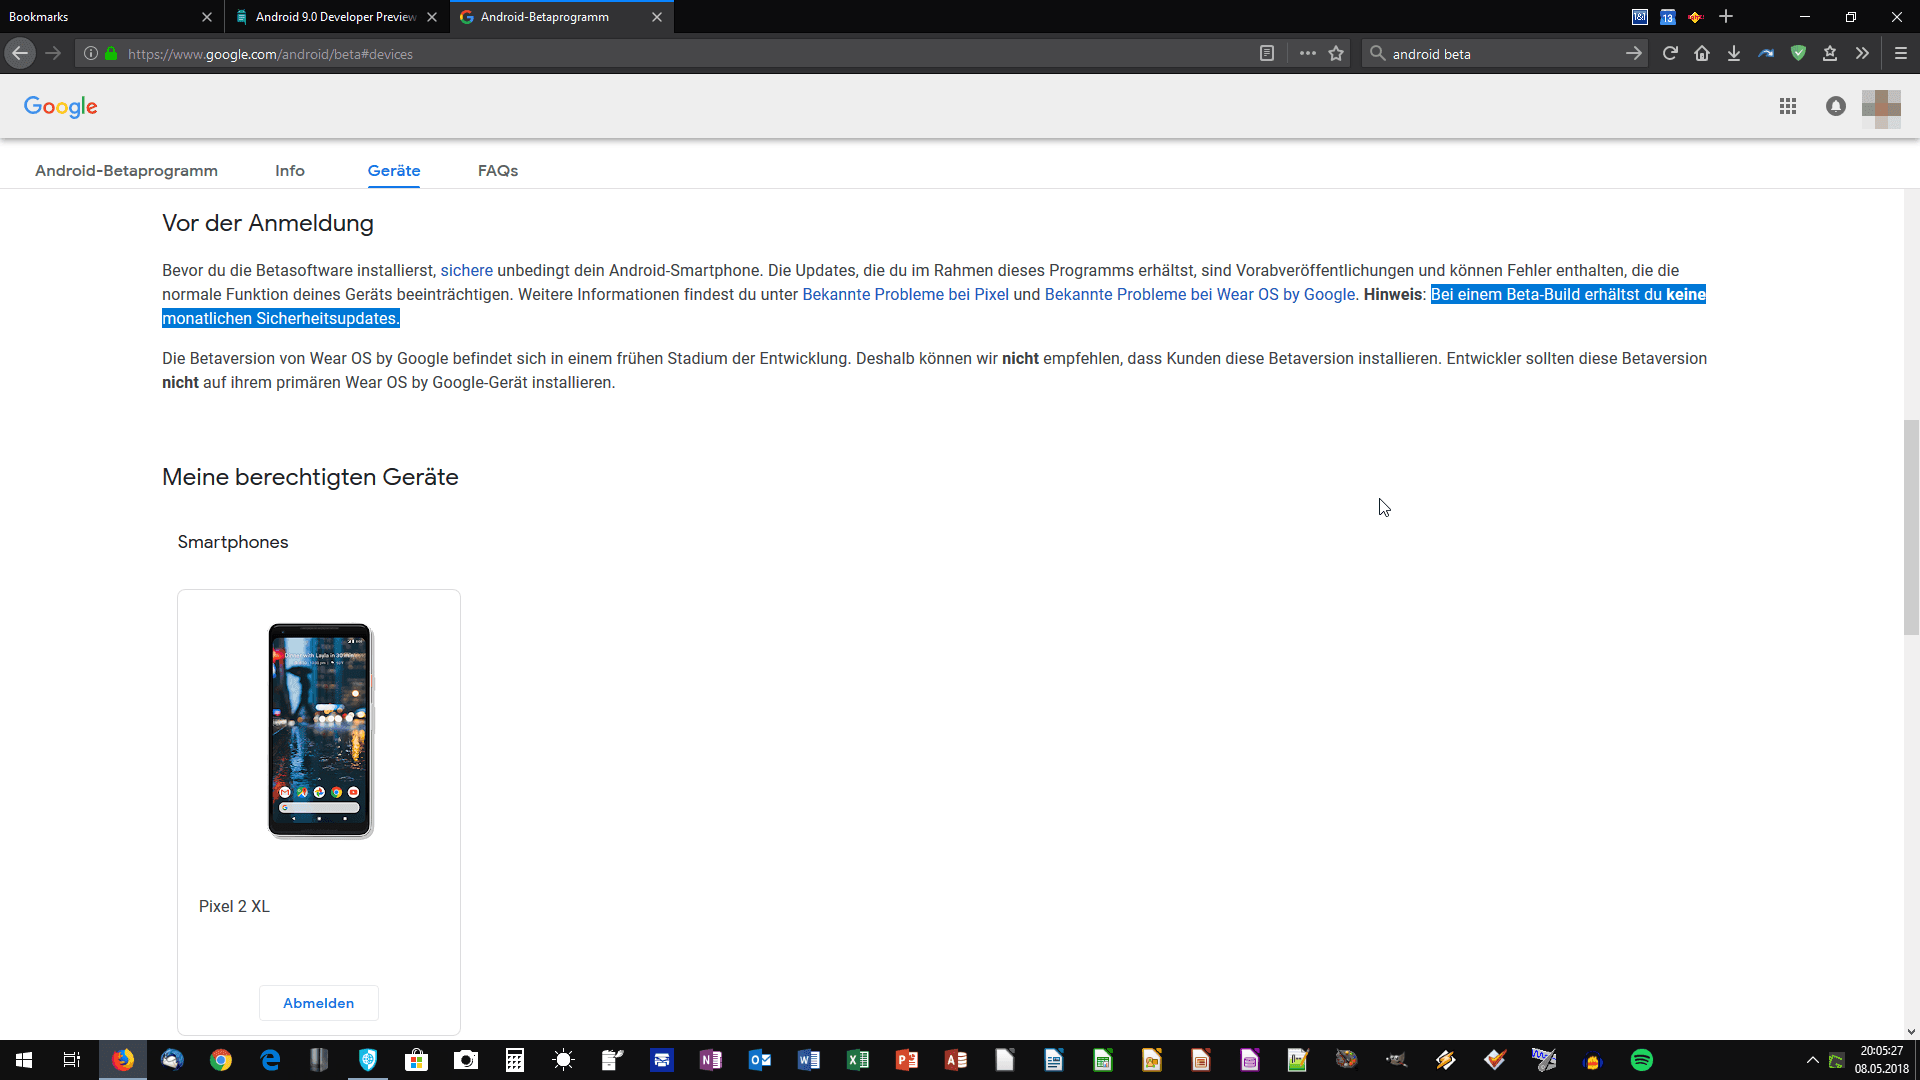
Task: Open the Windows Start menu
Action: 24,1060
